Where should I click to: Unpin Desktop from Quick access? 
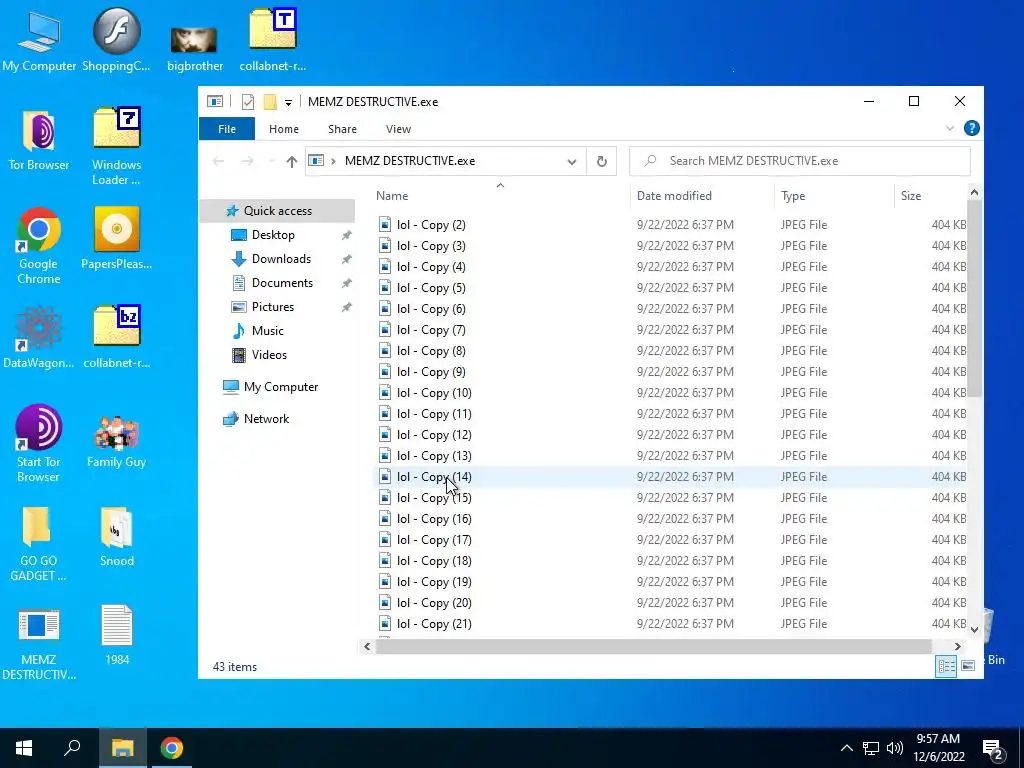point(346,235)
